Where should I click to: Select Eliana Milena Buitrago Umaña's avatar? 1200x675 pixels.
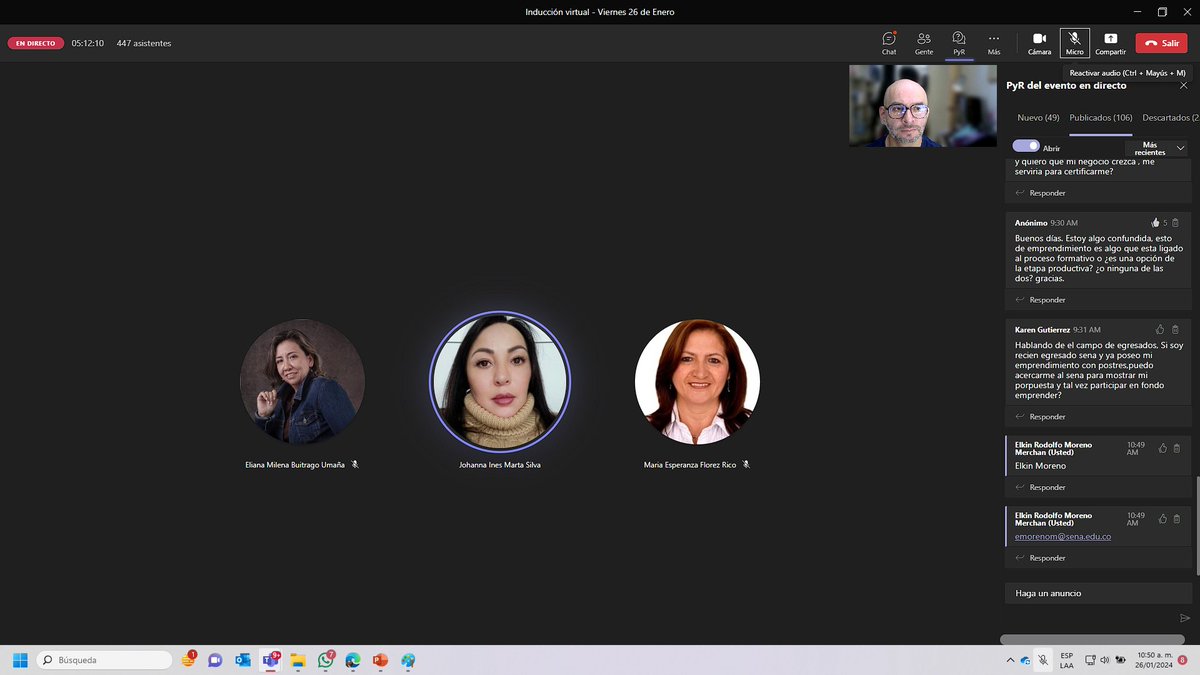point(302,382)
